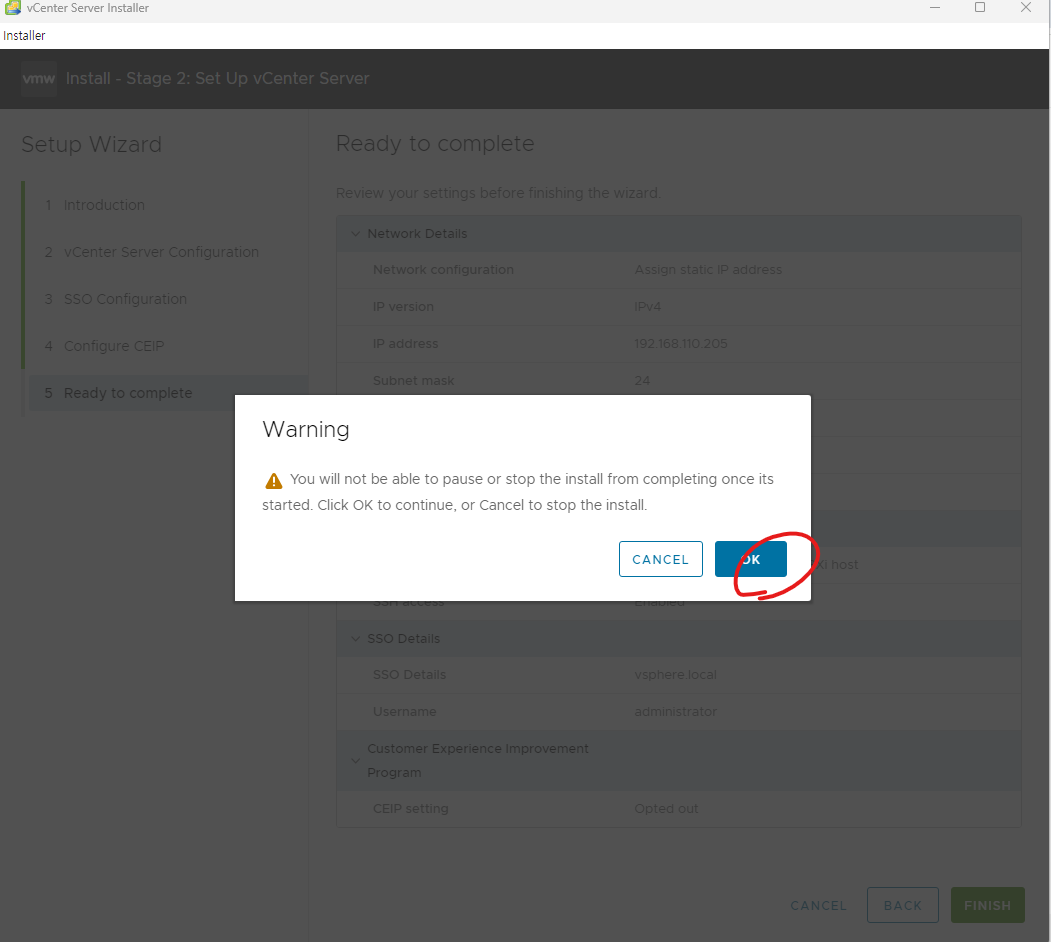
Task: Click the vsphere.local value
Action: pos(675,674)
